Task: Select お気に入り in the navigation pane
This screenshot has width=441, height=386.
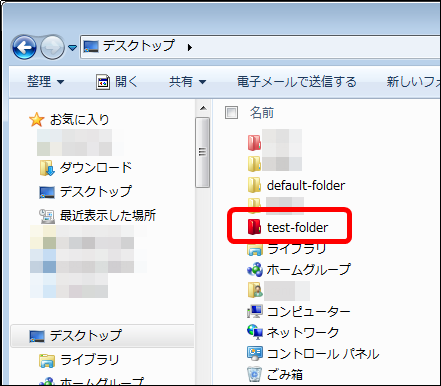Action: click(79, 119)
